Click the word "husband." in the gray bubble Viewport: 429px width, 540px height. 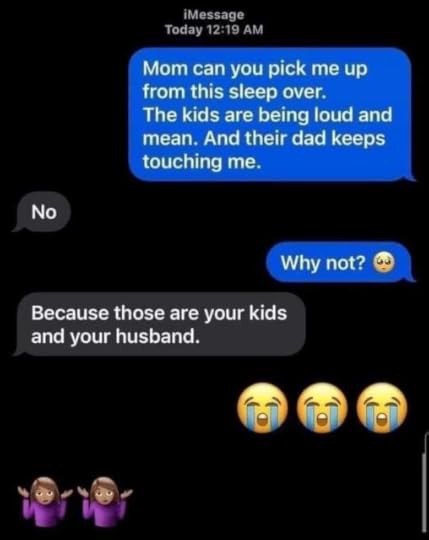(157, 336)
